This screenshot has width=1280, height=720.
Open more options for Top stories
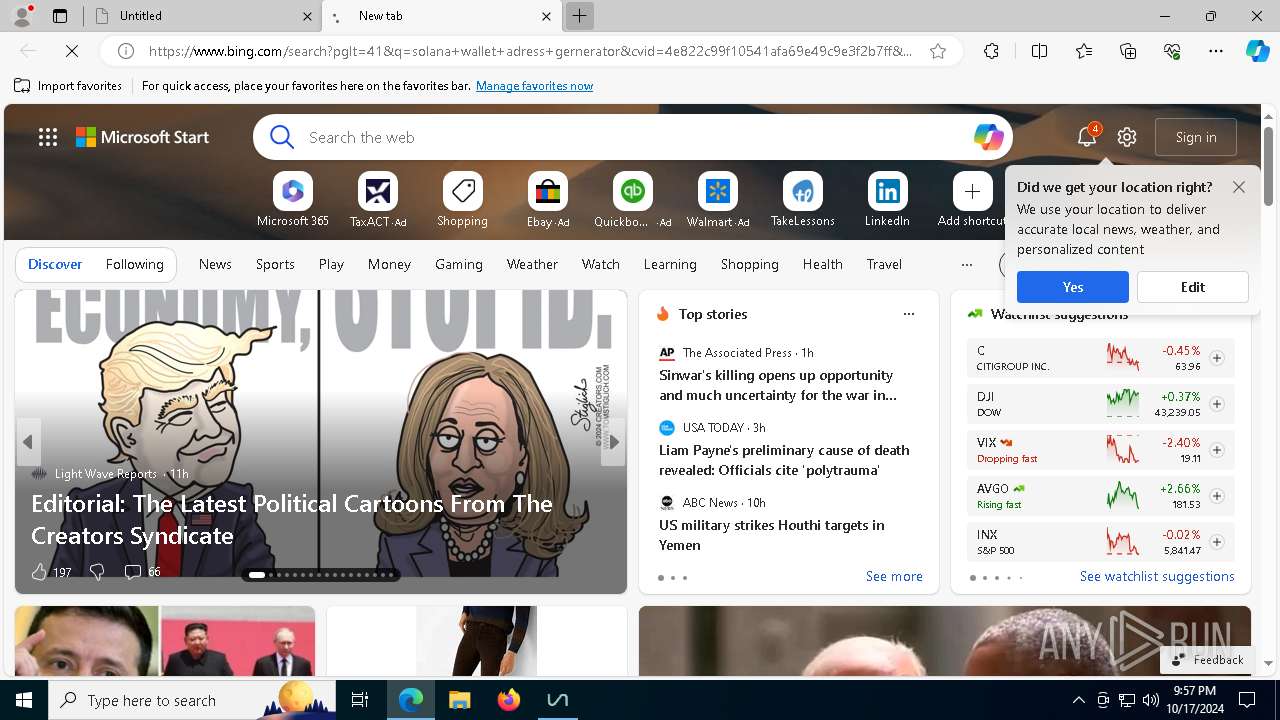909,314
